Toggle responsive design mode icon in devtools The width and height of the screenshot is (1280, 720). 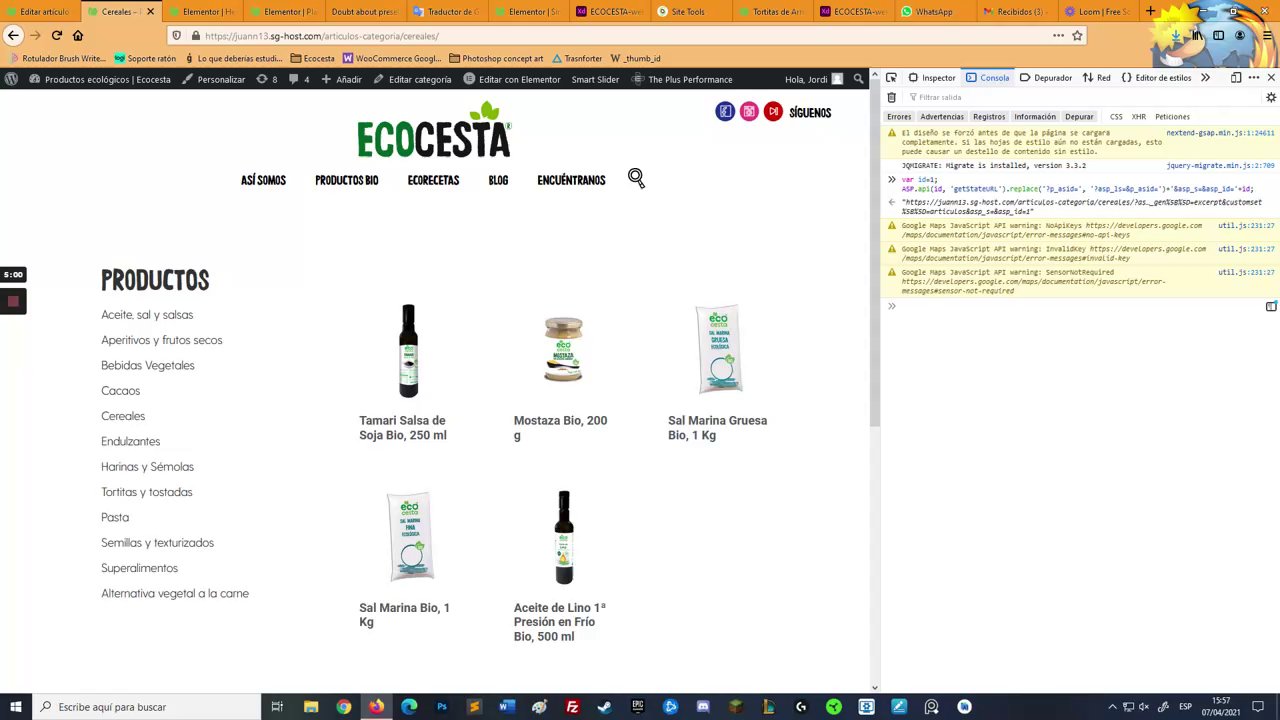pos(1236,77)
